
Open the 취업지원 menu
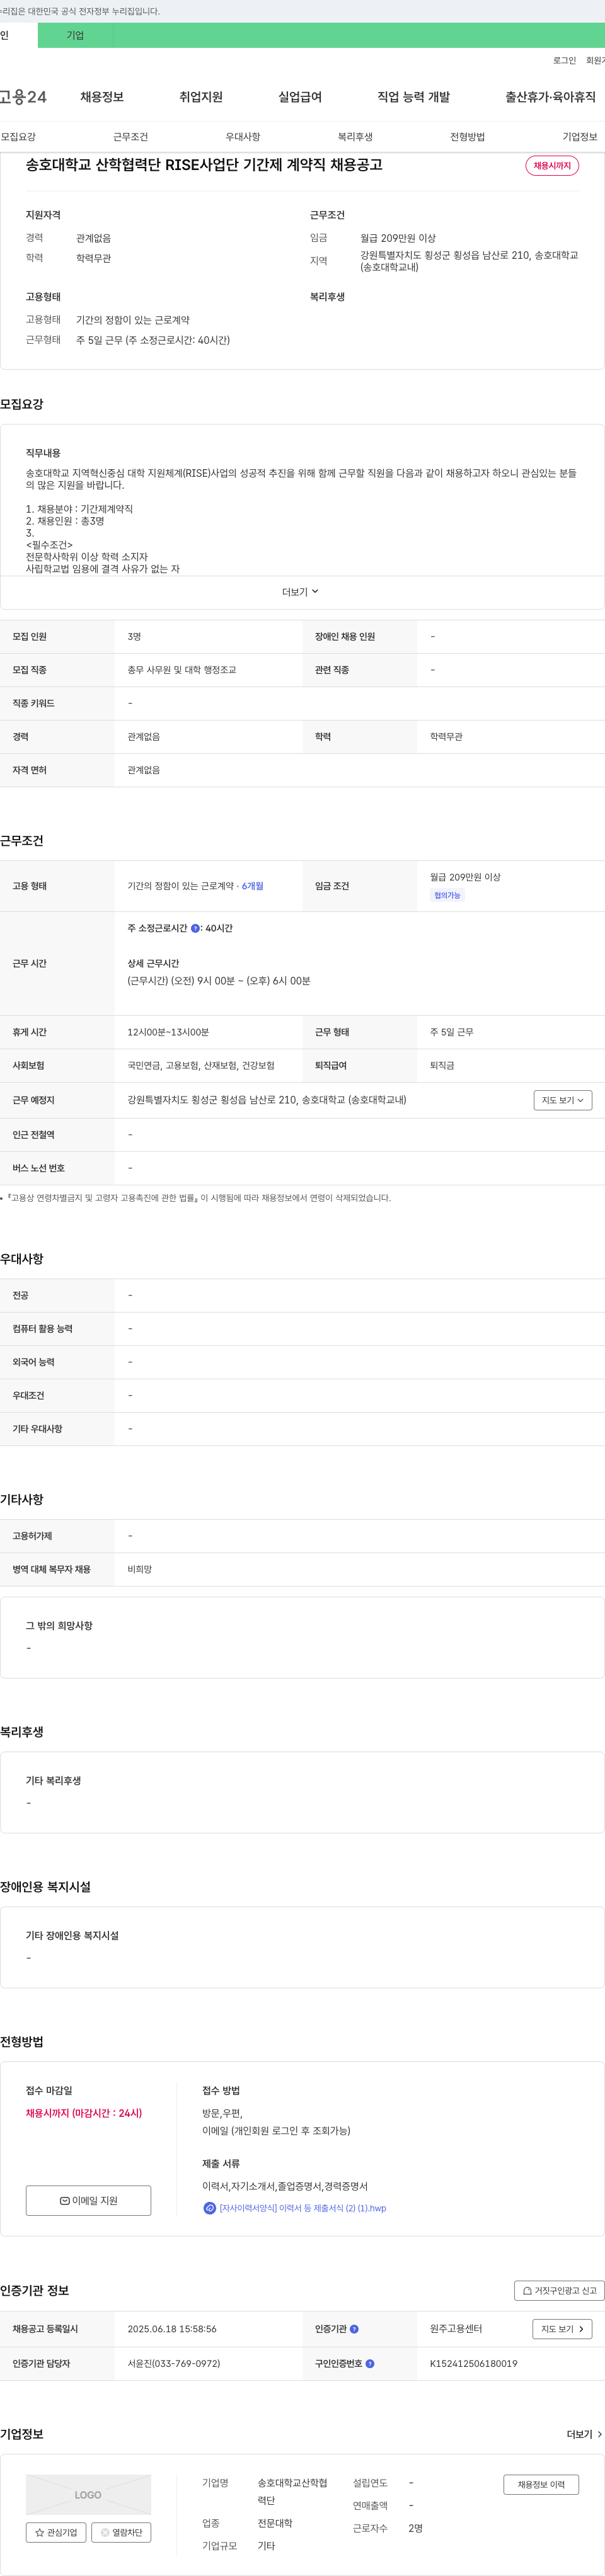click(x=201, y=97)
